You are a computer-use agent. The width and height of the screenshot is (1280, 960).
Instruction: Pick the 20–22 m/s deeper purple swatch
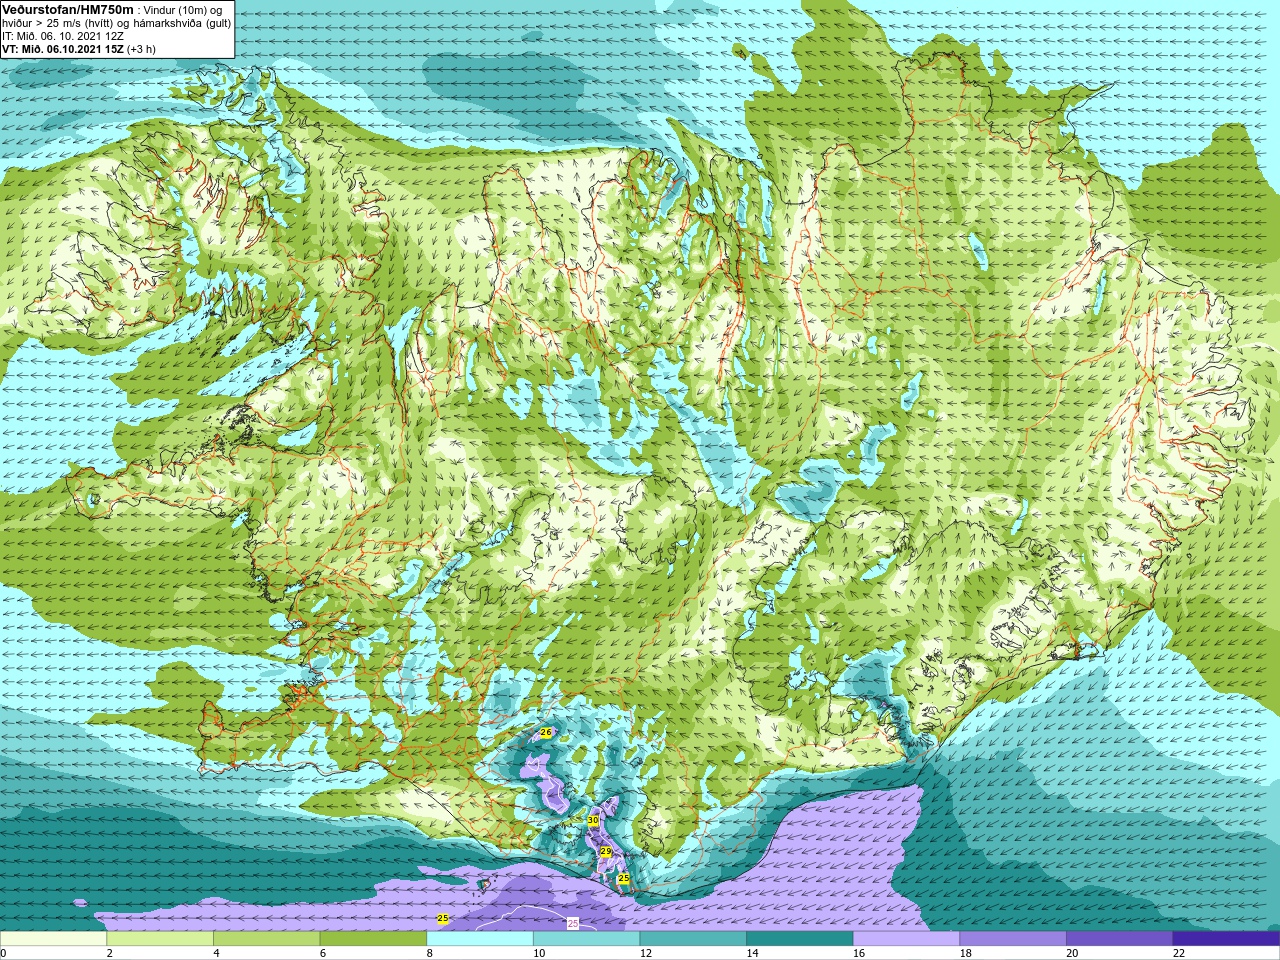tap(1120, 938)
